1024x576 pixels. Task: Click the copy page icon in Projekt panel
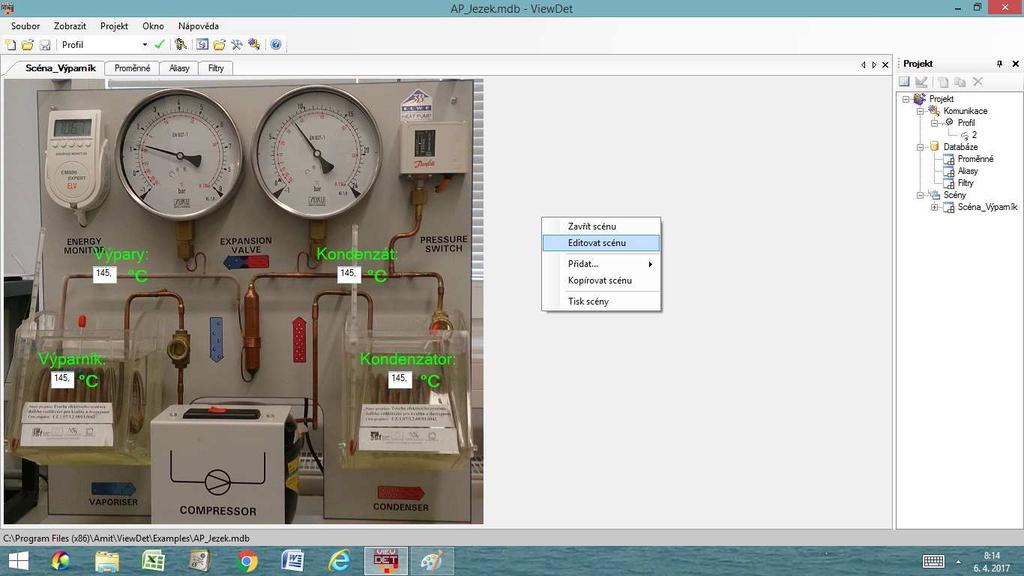click(x=943, y=82)
